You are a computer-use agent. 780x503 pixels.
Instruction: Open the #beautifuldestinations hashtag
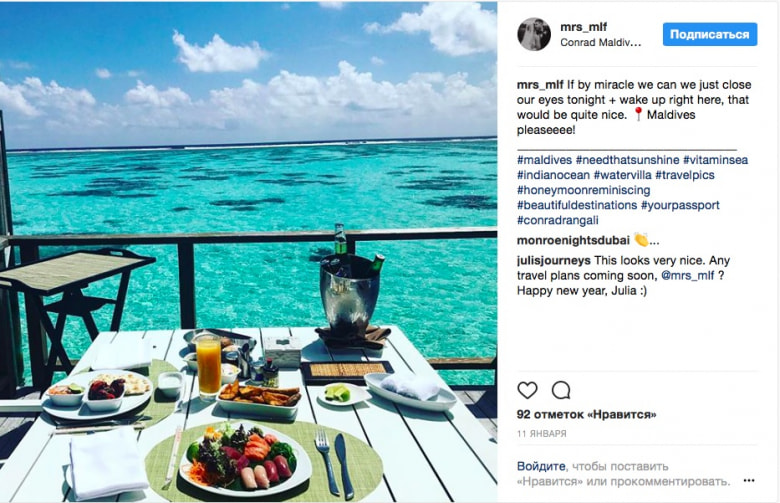pyautogui.click(x=577, y=205)
